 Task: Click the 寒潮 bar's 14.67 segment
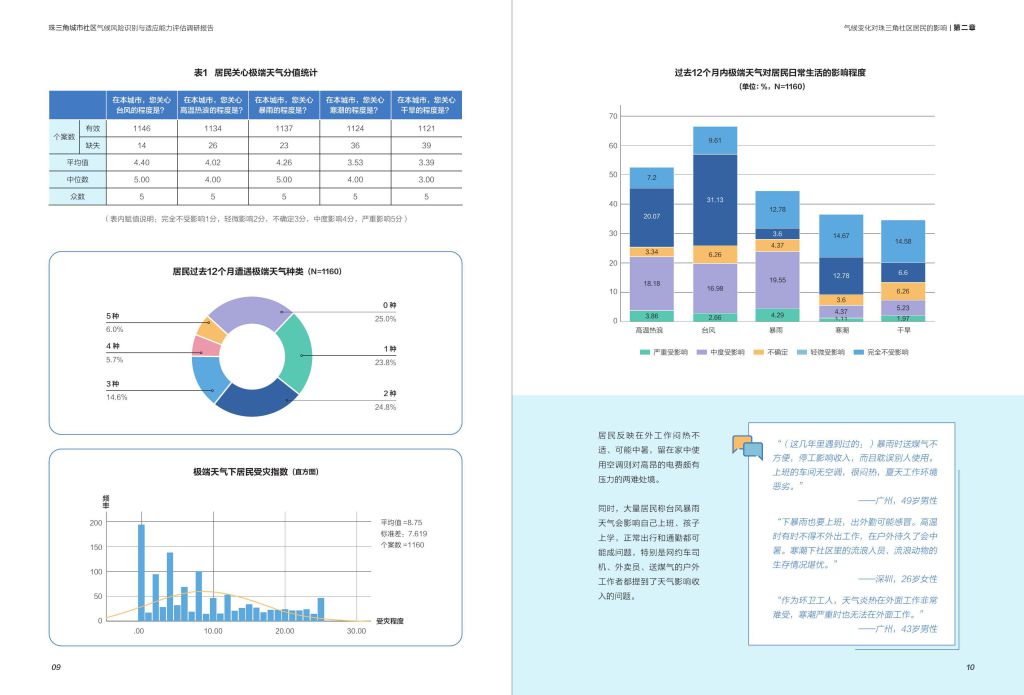pos(841,236)
